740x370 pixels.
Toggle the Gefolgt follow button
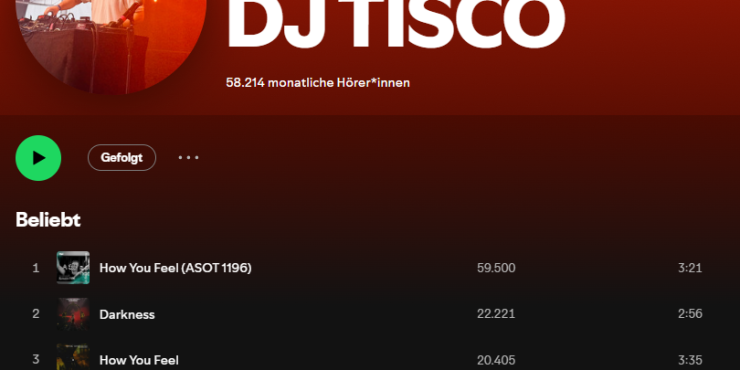click(122, 158)
